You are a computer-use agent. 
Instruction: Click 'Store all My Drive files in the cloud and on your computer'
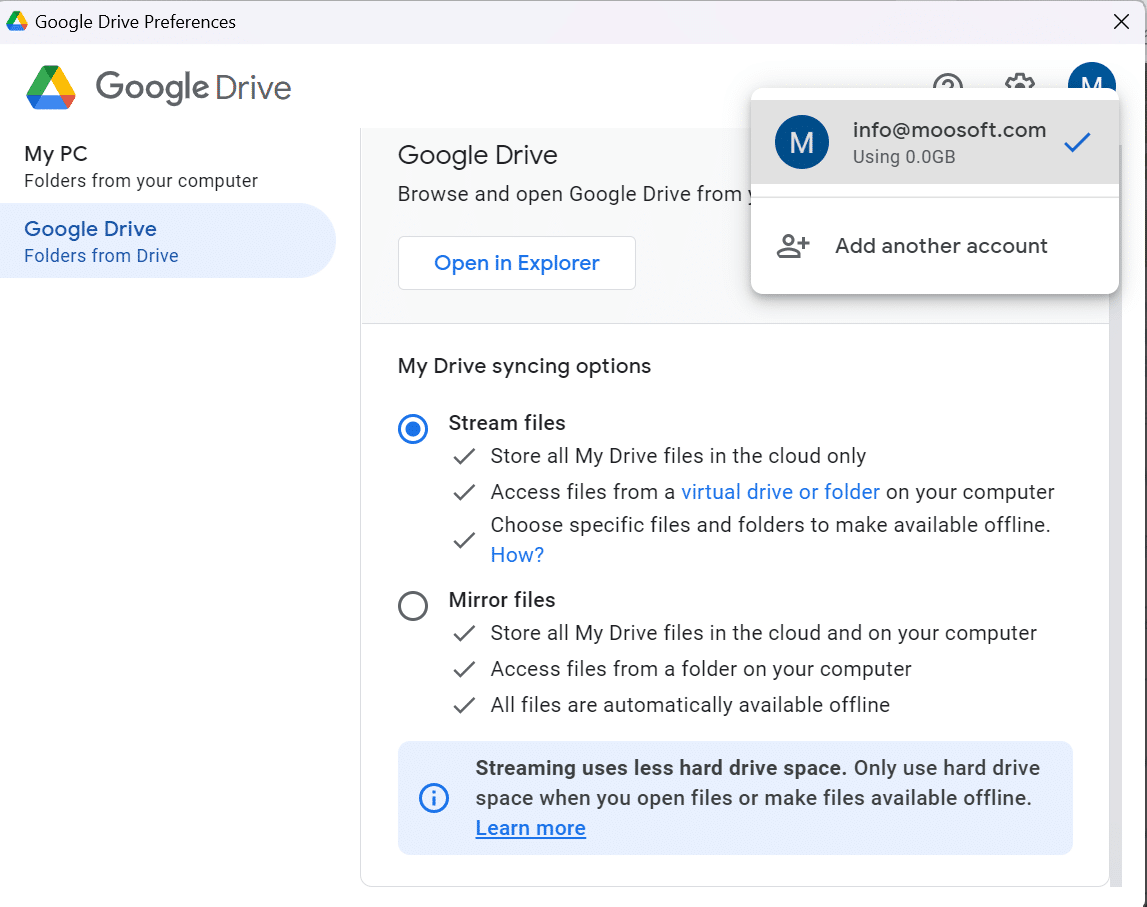point(764,633)
